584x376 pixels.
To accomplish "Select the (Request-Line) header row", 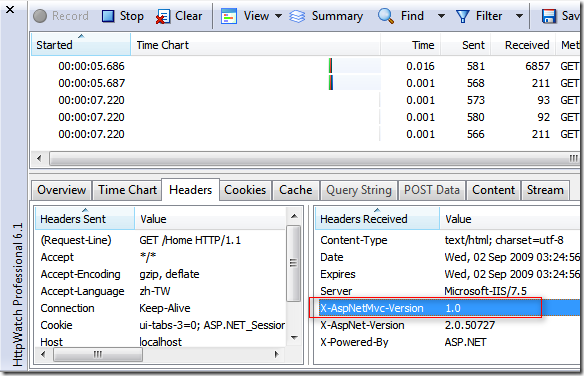I will [161, 240].
